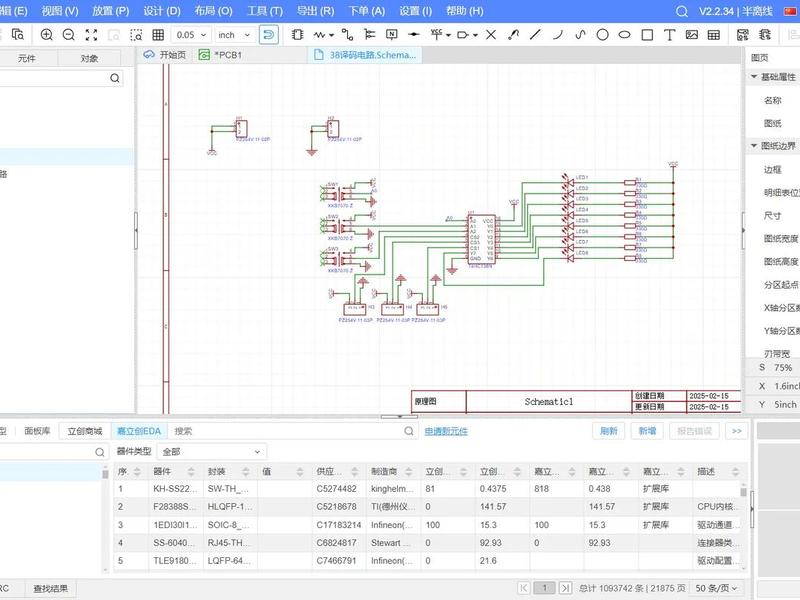Open the 工具 (T) menu
The height and width of the screenshot is (600, 800).
(265, 11)
